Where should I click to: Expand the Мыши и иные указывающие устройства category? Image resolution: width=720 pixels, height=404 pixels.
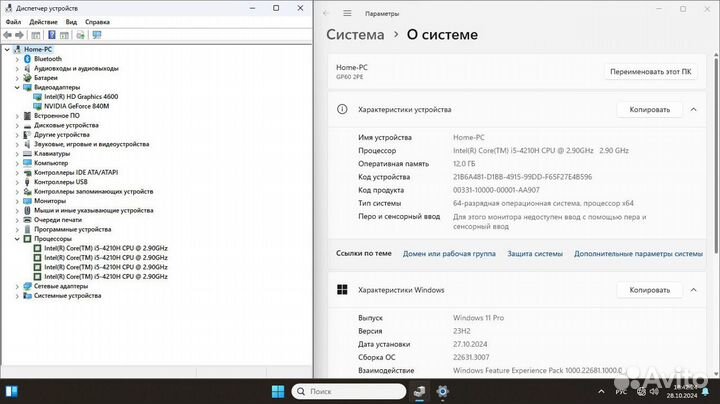pos(17,210)
